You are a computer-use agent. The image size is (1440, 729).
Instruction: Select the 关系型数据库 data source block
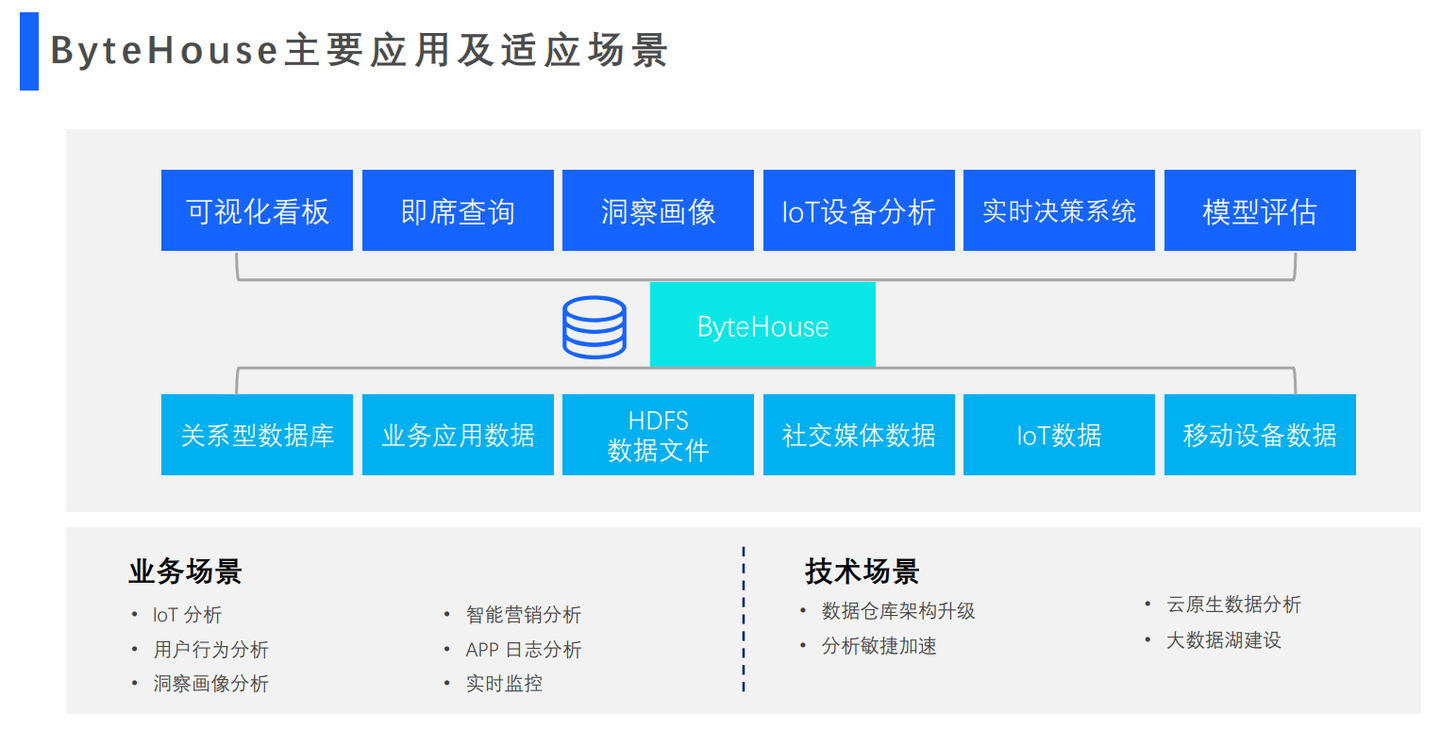pyautogui.click(x=257, y=434)
